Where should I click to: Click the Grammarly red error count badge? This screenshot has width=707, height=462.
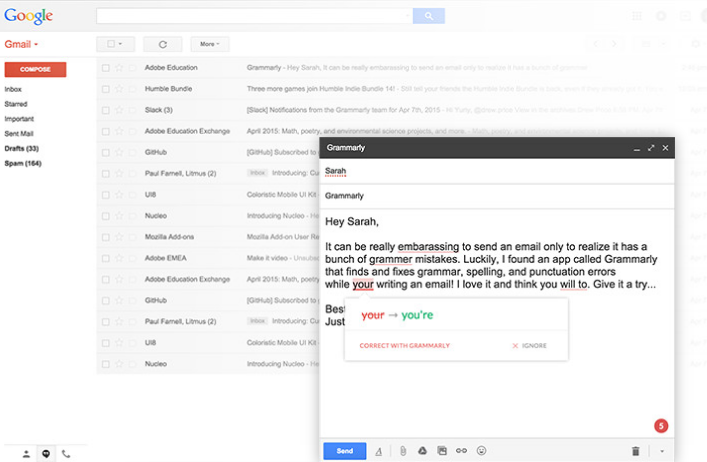661,426
